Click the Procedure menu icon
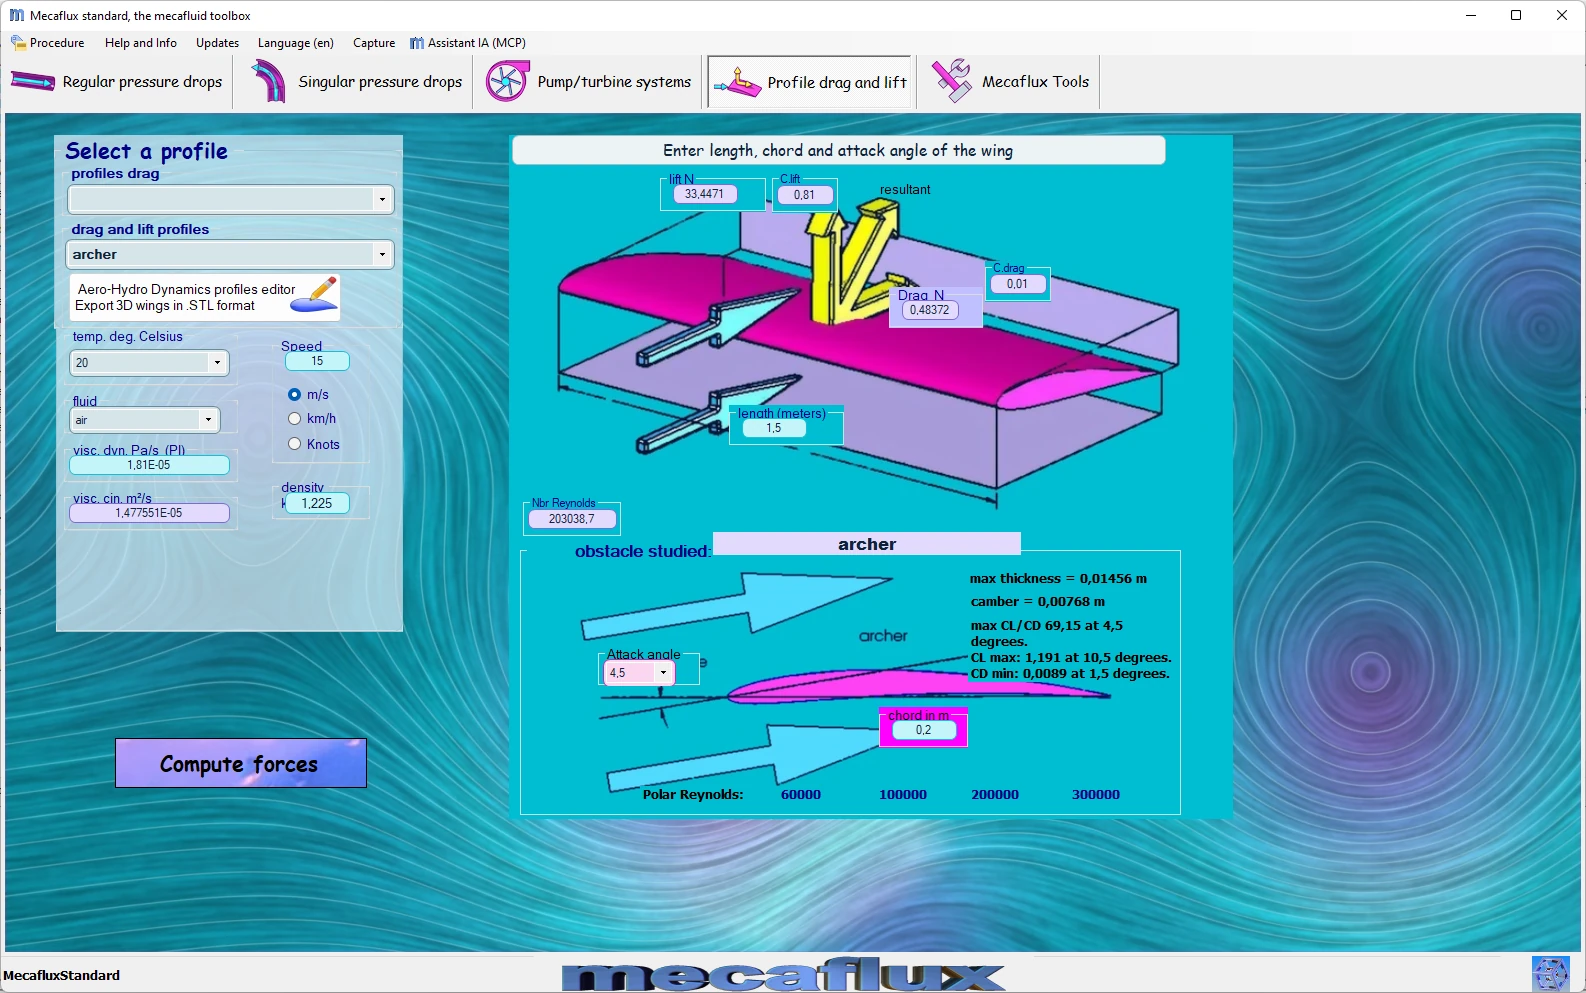This screenshot has width=1586, height=993. click(x=18, y=43)
